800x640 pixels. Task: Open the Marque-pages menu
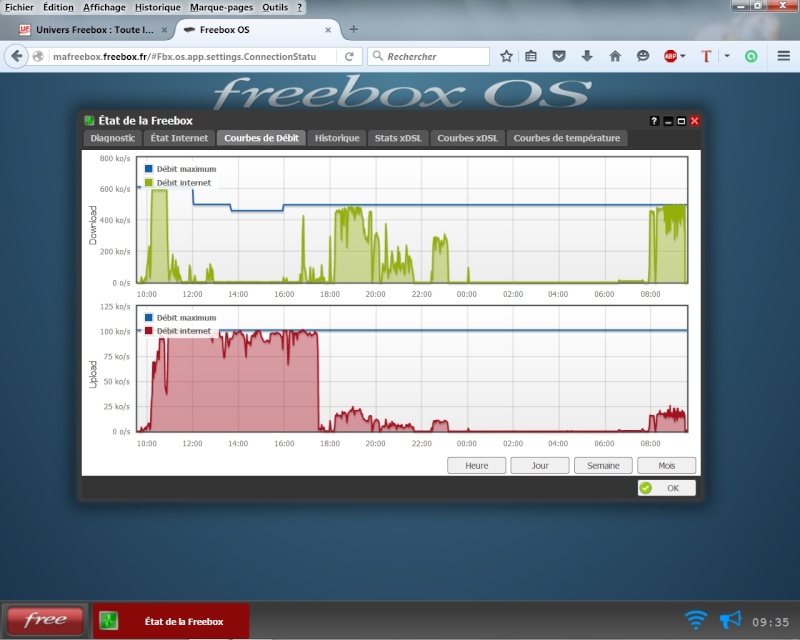pyautogui.click(x=221, y=7)
